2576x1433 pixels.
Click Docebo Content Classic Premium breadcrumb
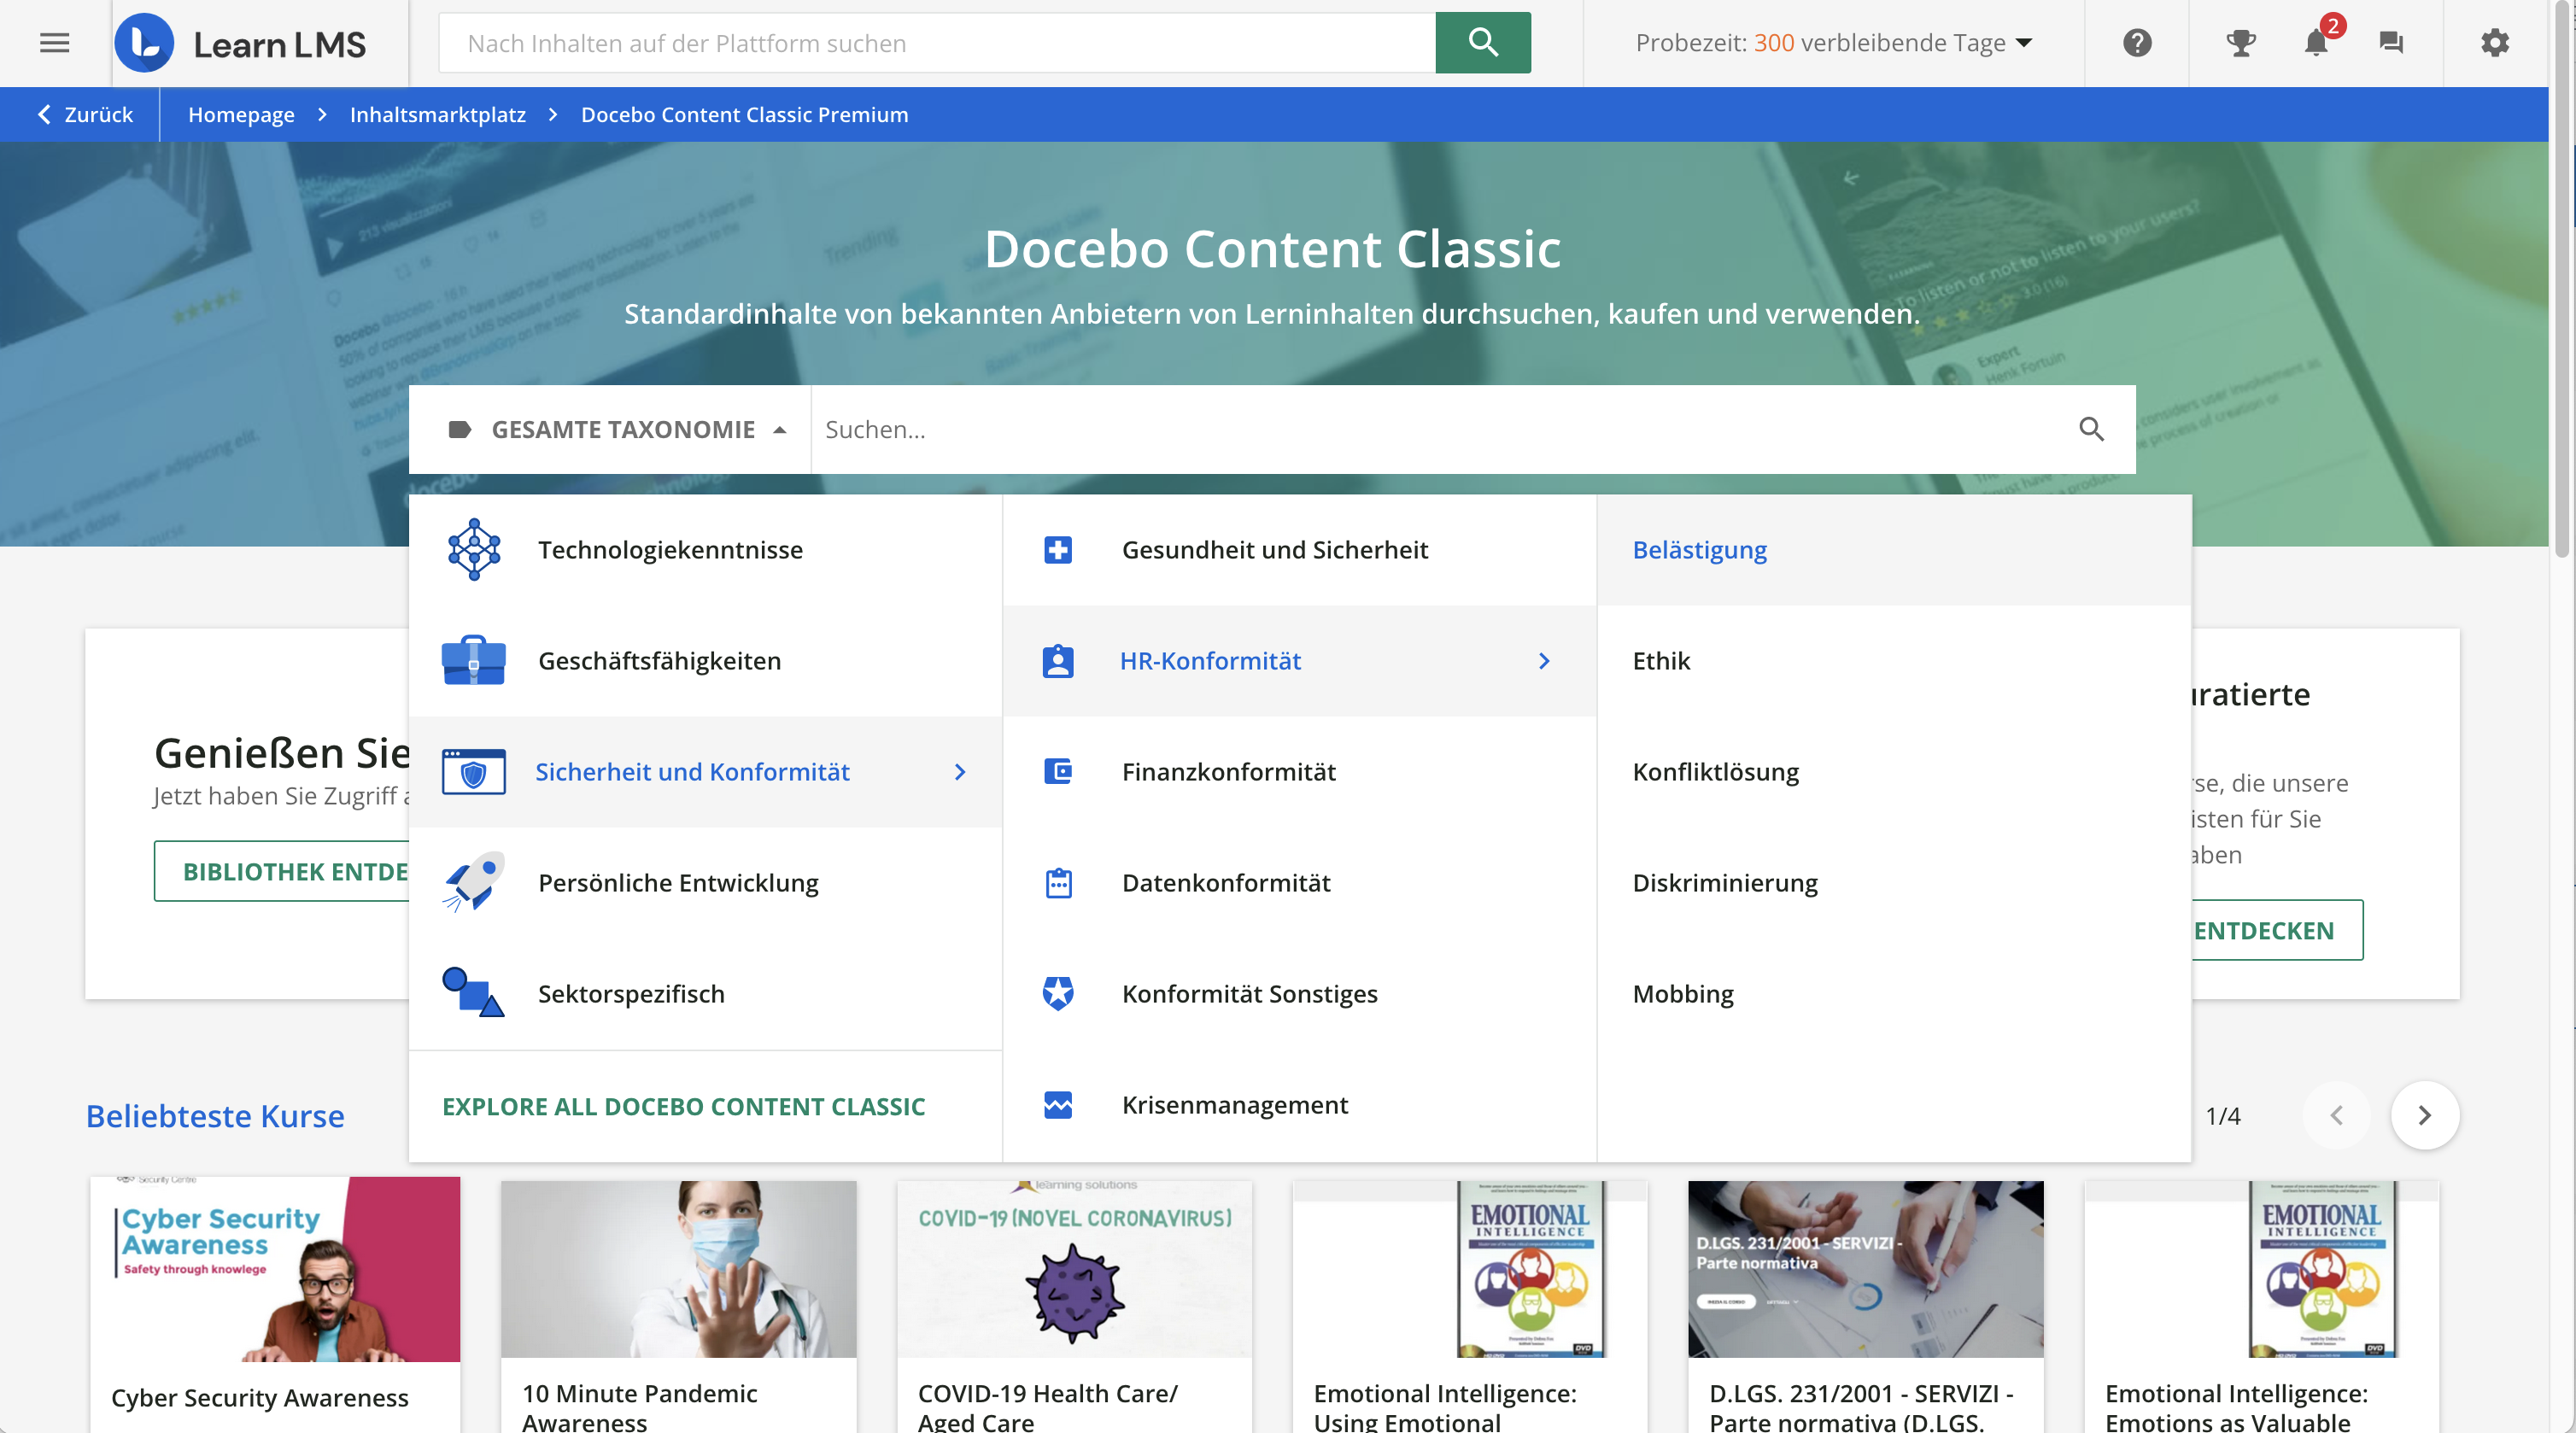[x=744, y=114]
